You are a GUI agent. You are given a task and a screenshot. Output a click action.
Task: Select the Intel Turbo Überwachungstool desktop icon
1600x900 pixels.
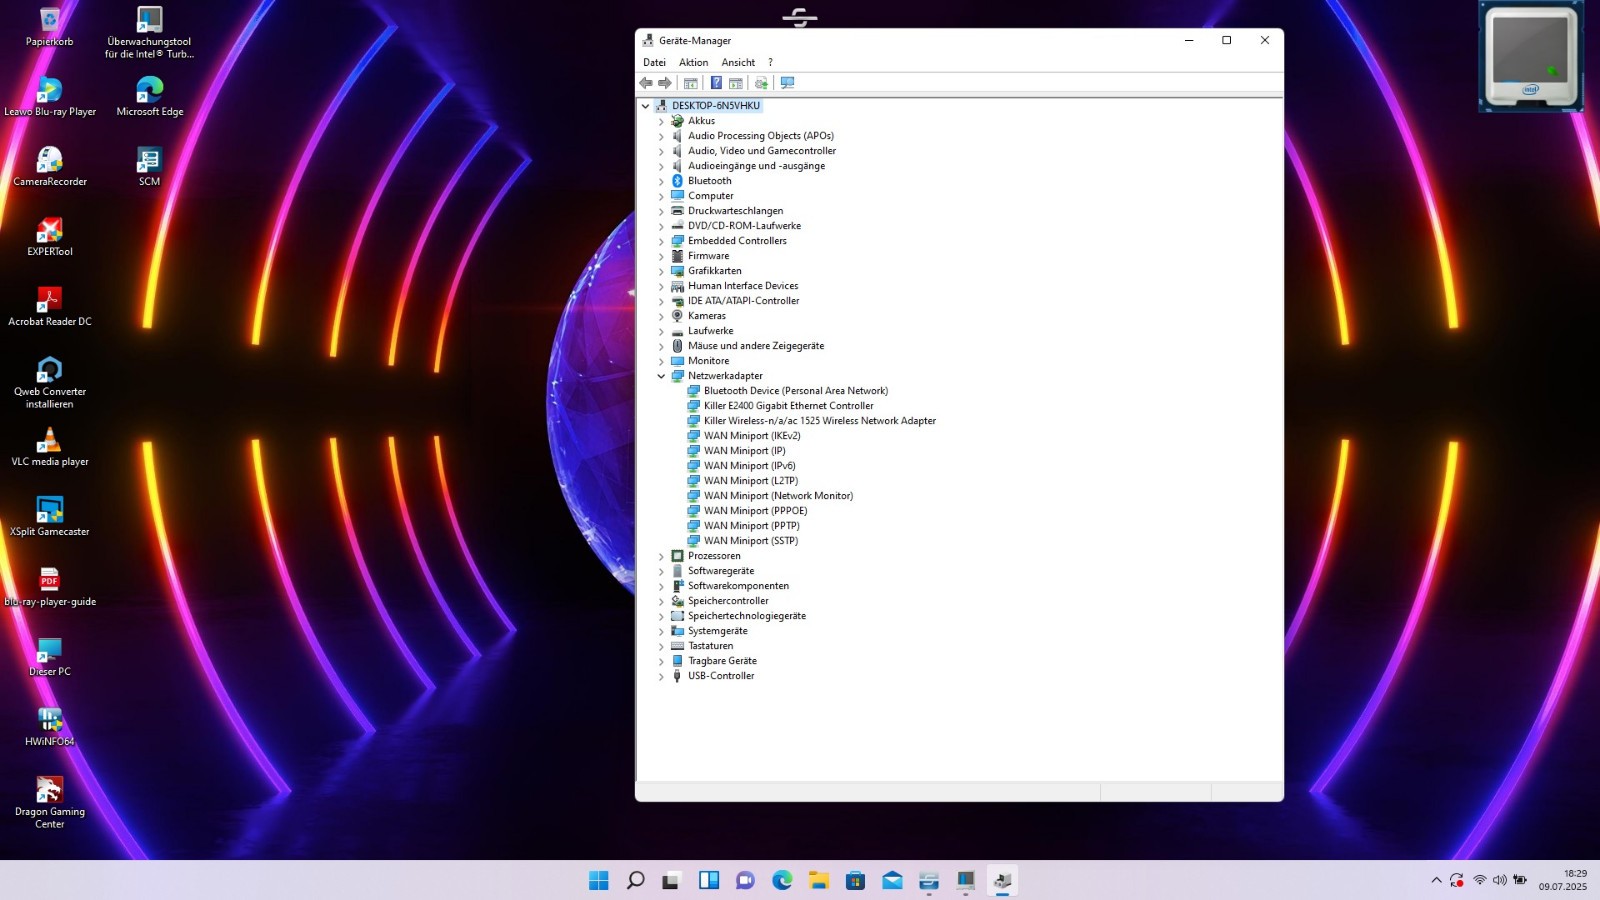coord(150,33)
